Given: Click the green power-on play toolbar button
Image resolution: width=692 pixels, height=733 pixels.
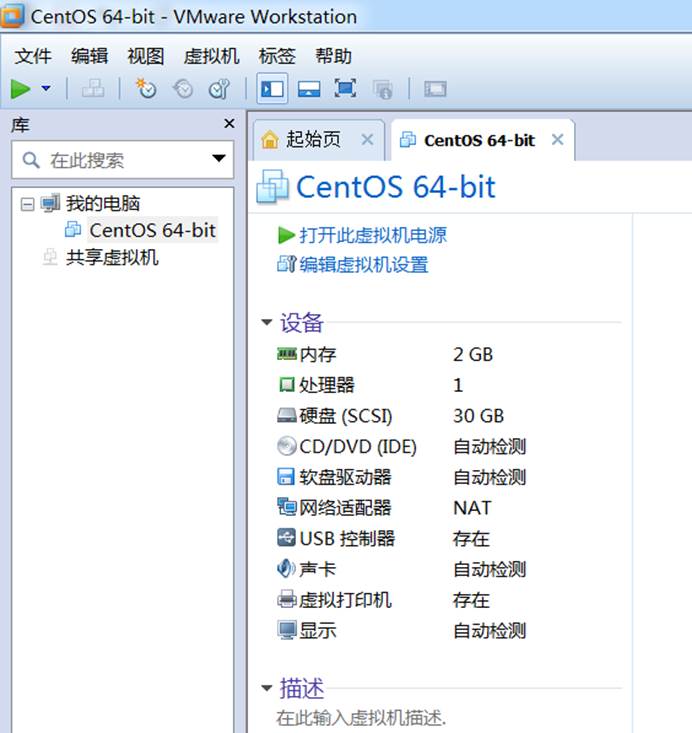Looking at the screenshot, I should [21, 89].
